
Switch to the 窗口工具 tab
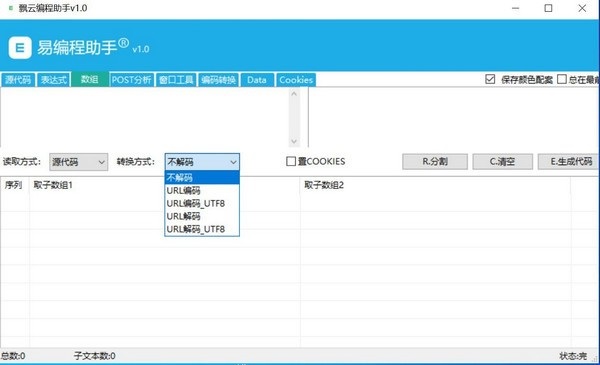pyautogui.click(x=176, y=80)
